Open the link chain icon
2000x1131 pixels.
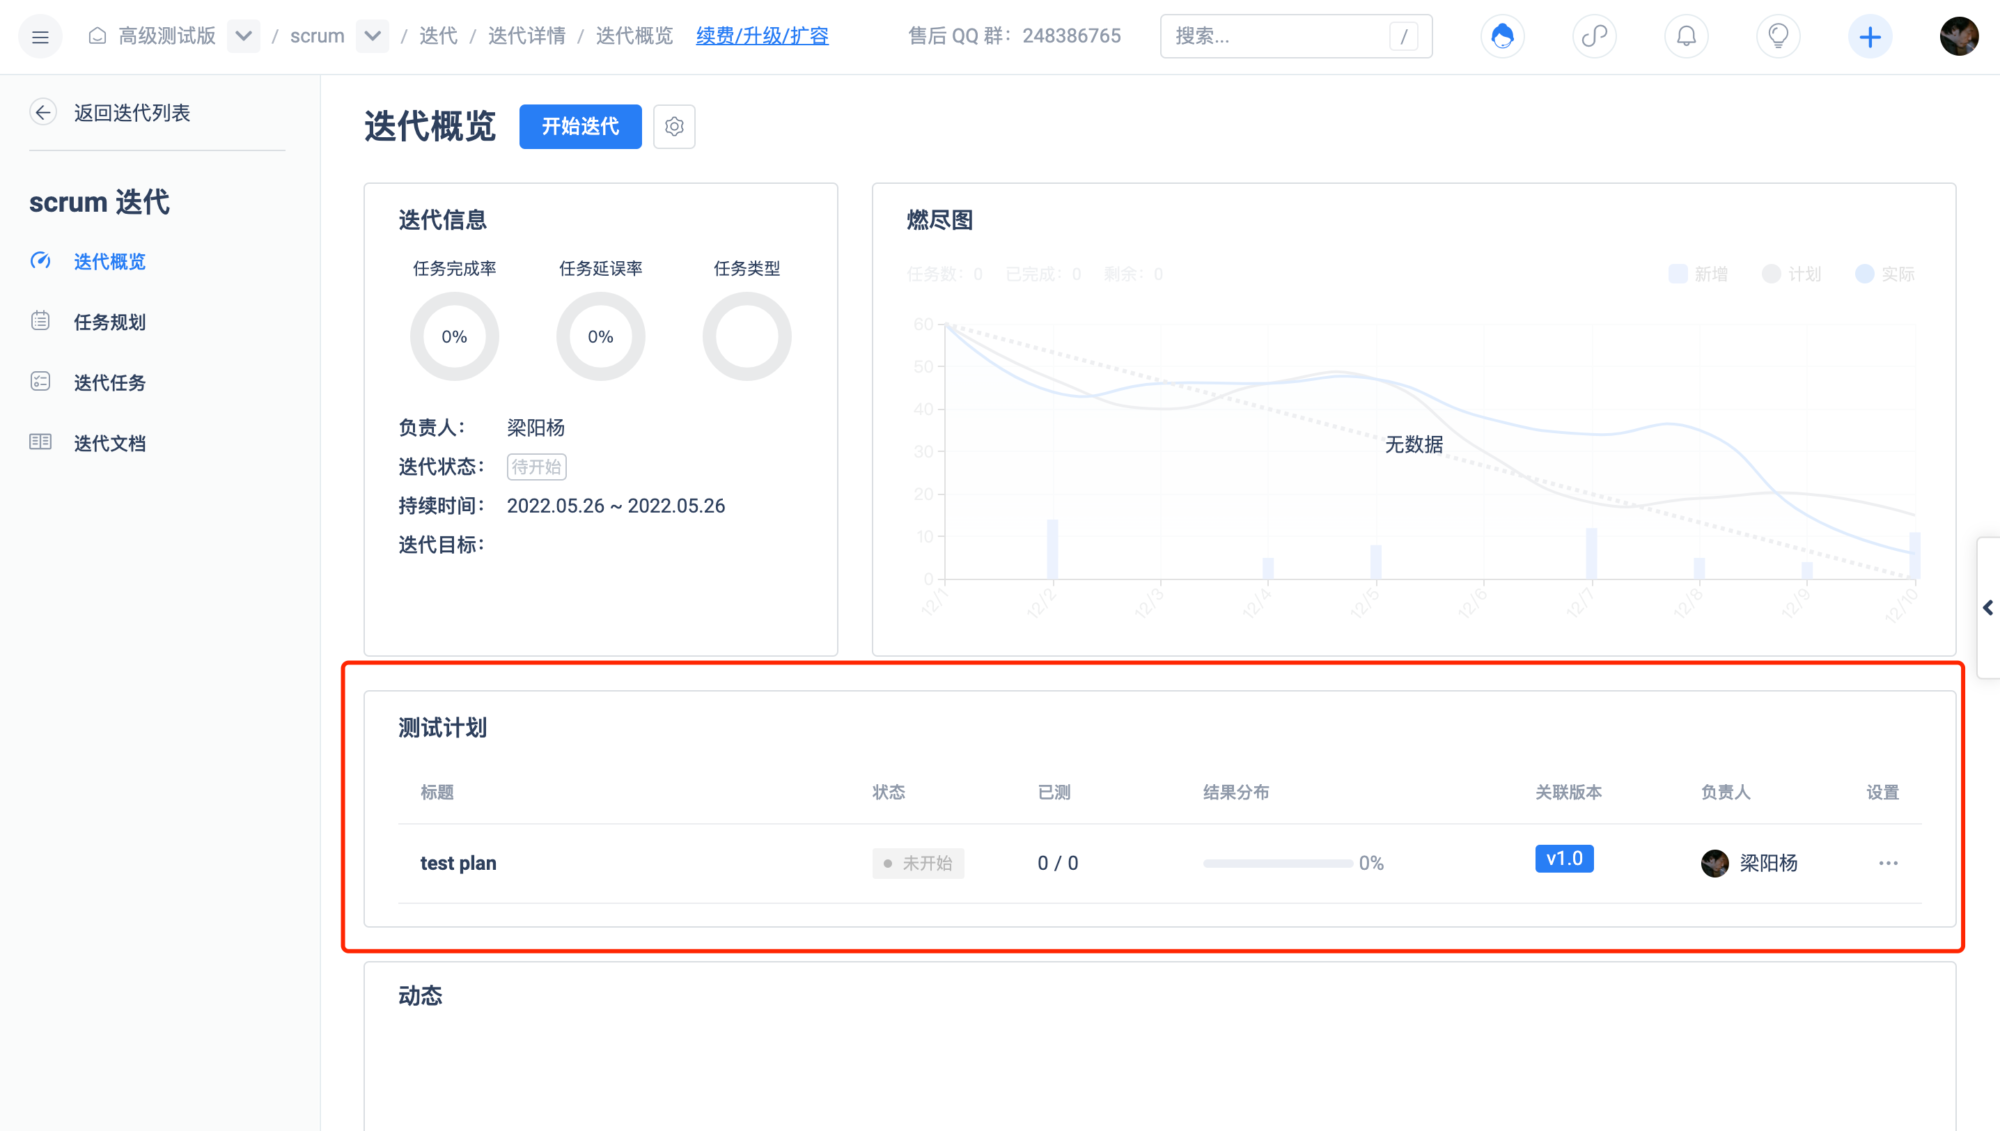point(1594,37)
